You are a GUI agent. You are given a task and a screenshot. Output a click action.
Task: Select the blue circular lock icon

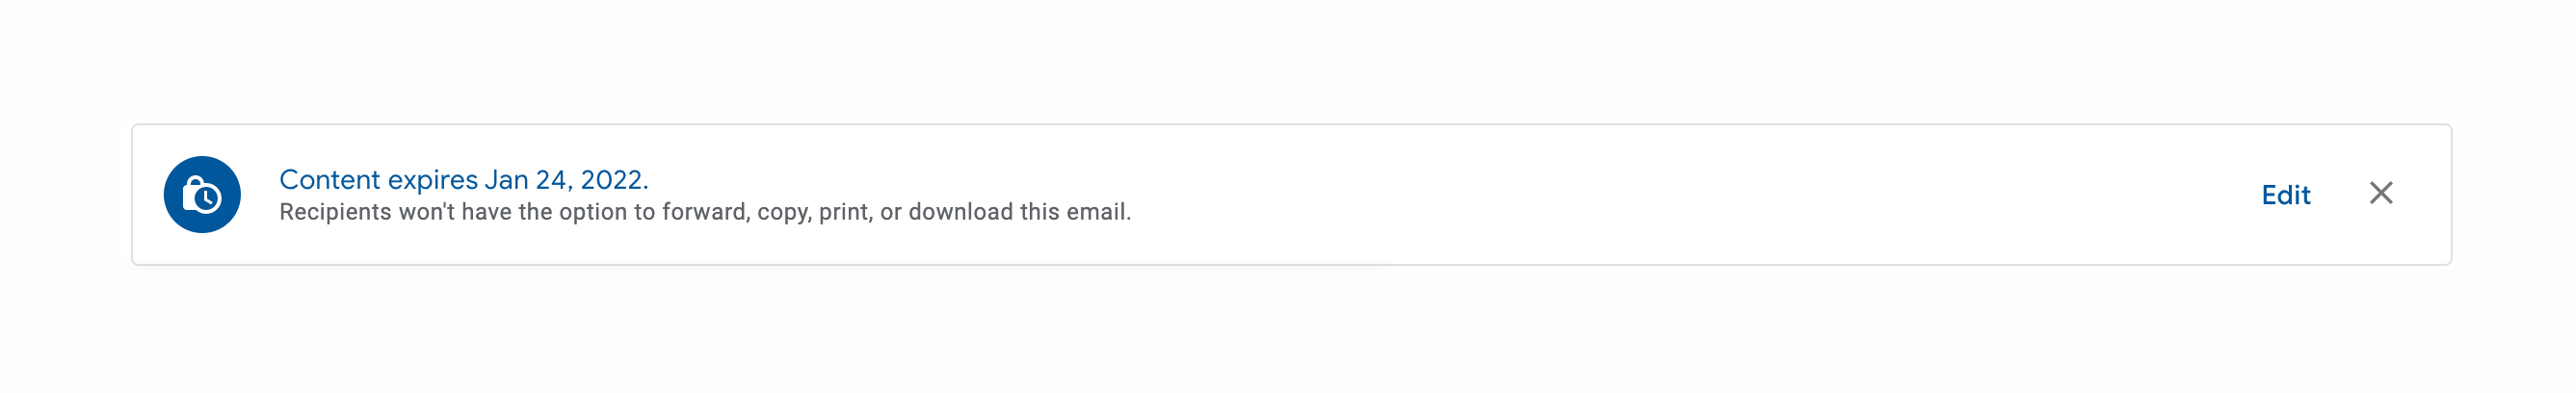[x=202, y=195]
